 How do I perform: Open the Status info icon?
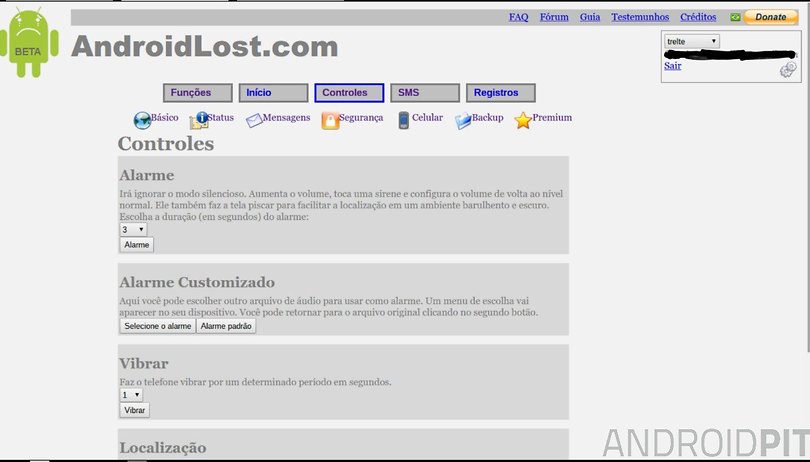(199, 120)
